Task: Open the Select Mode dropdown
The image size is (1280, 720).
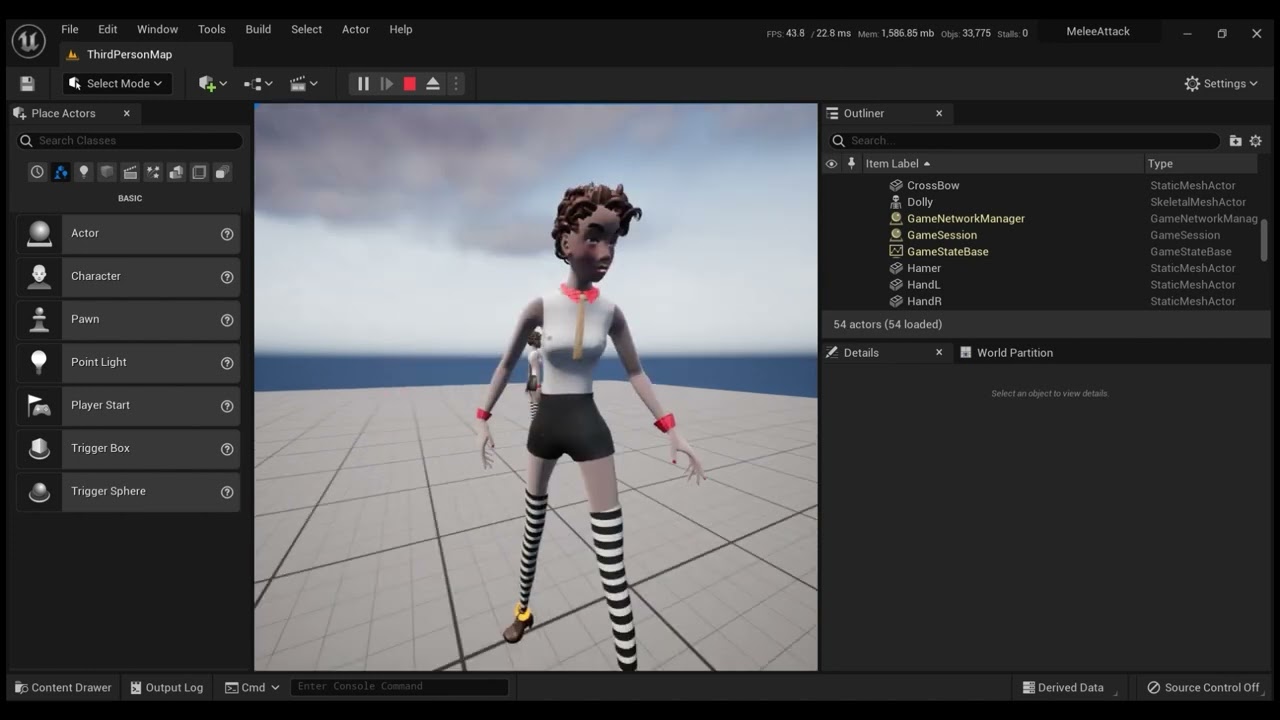Action: [117, 84]
